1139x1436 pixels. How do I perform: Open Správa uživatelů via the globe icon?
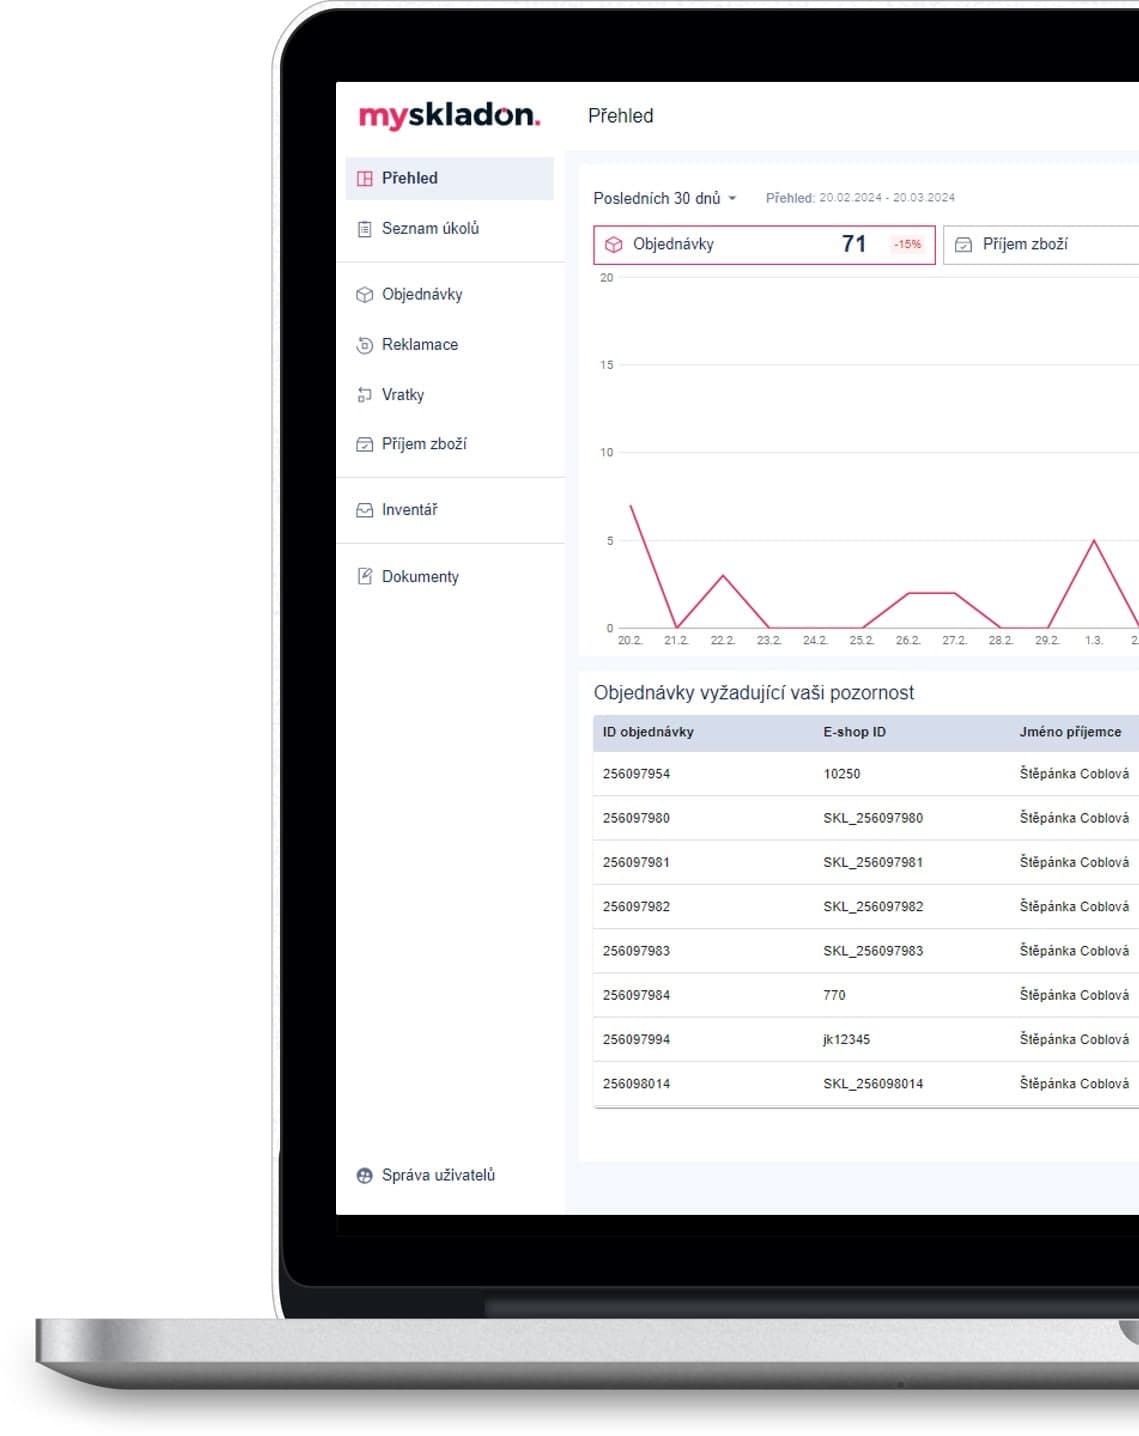(364, 1175)
